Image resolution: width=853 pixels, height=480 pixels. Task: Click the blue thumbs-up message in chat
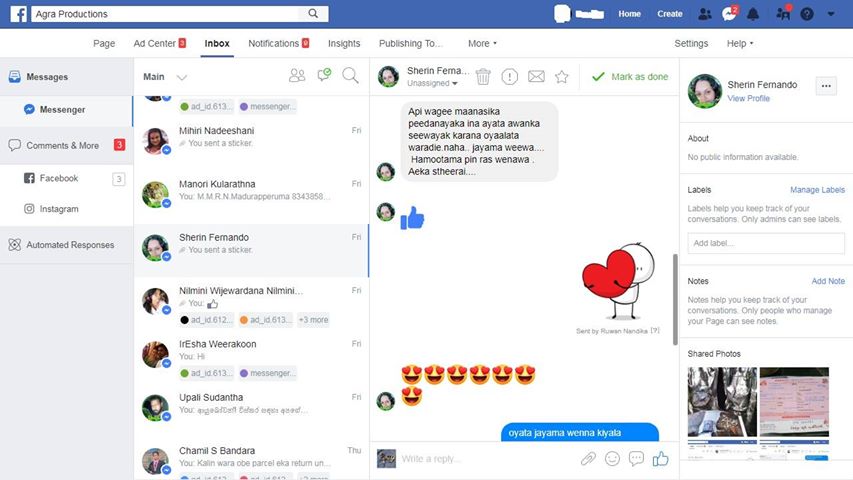(412, 218)
